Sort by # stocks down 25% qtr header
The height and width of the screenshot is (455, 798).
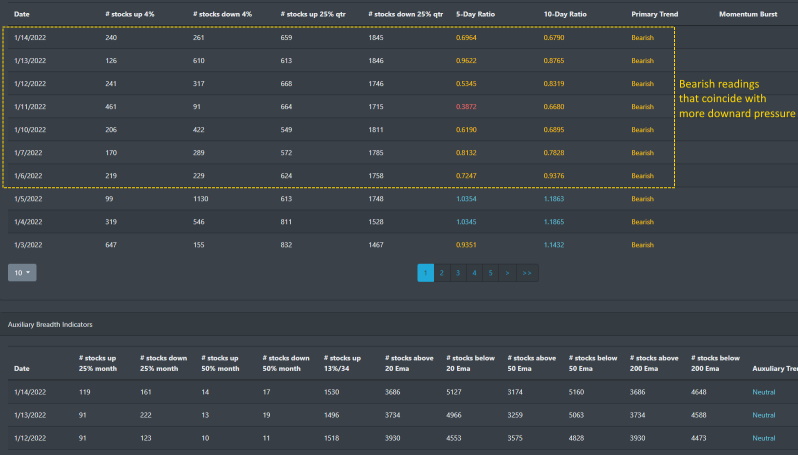(406, 14)
